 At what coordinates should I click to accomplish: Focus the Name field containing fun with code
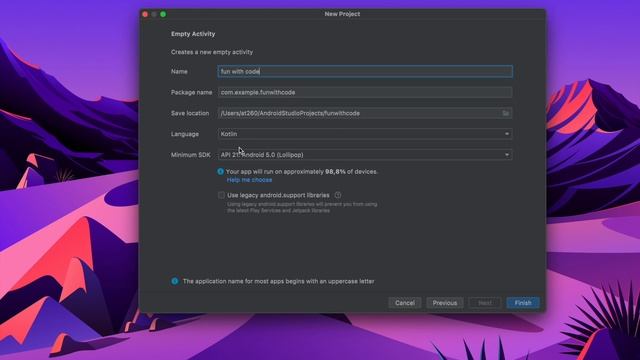click(365, 71)
